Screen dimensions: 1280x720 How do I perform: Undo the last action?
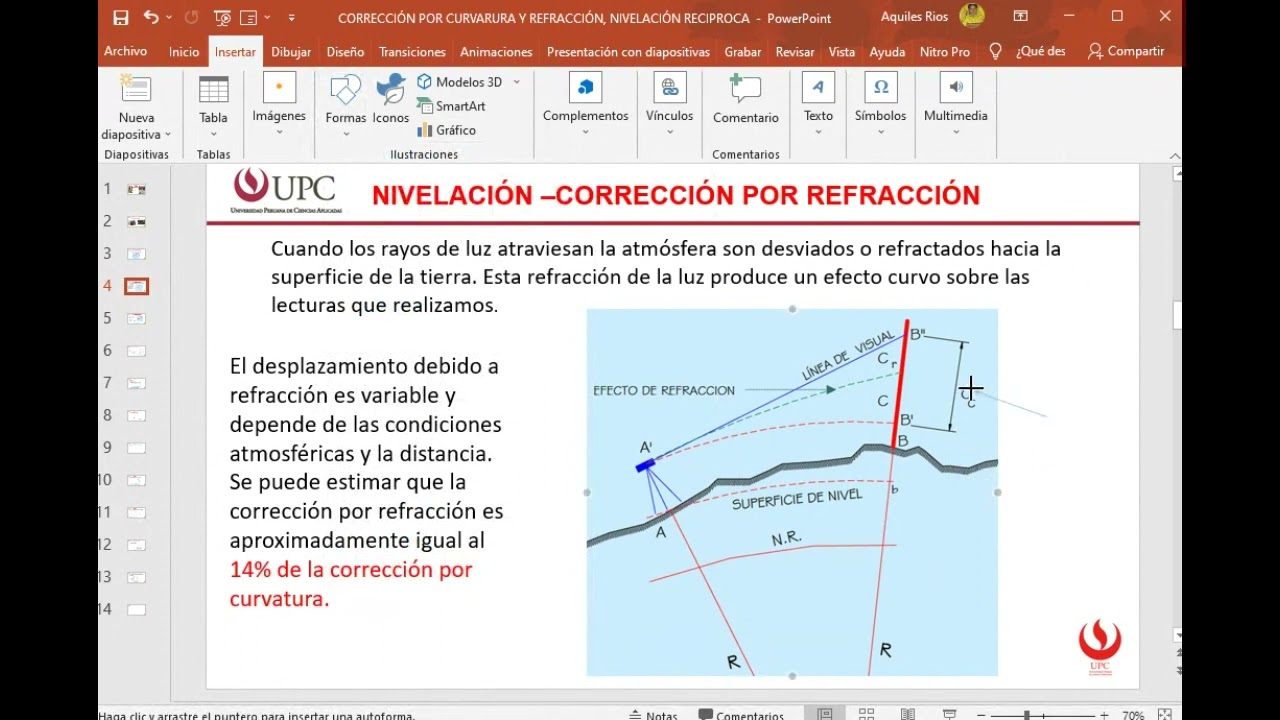coord(150,17)
